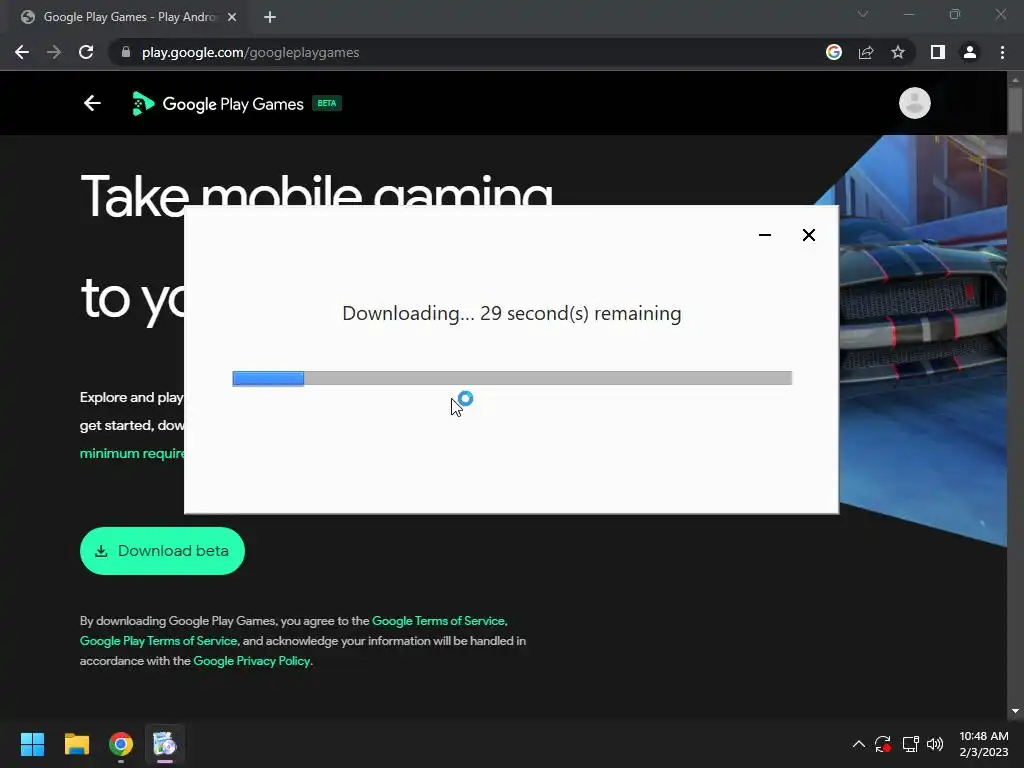Image resolution: width=1024 pixels, height=768 pixels.
Task: Reload the page in Chrome
Action: pyautogui.click(x=86, y=52)
